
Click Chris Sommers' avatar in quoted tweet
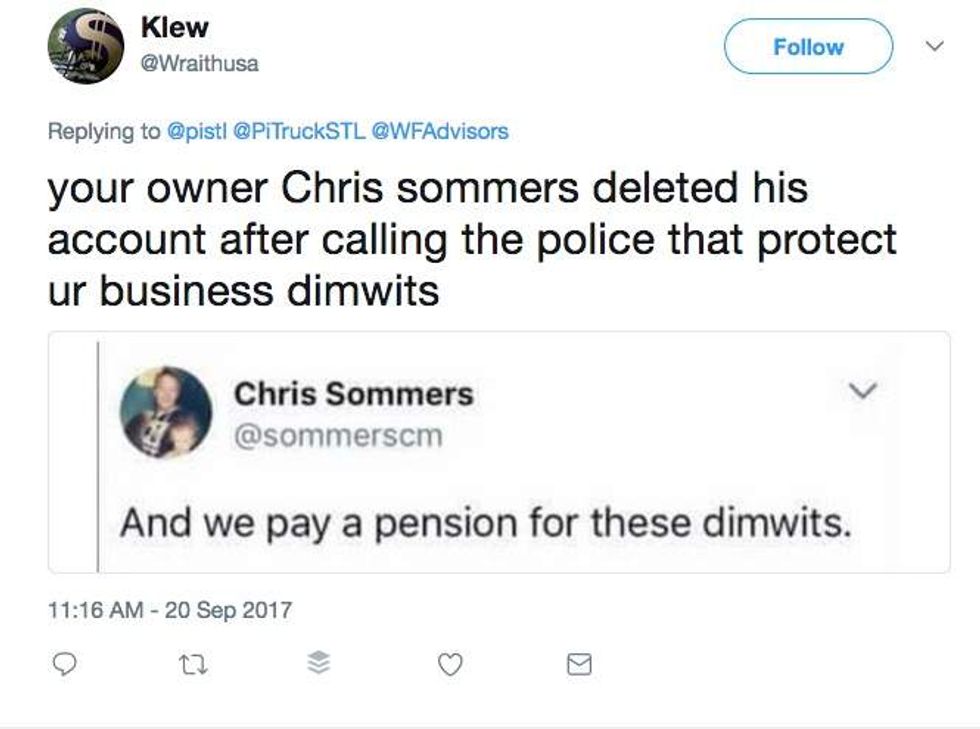point(165,411)
